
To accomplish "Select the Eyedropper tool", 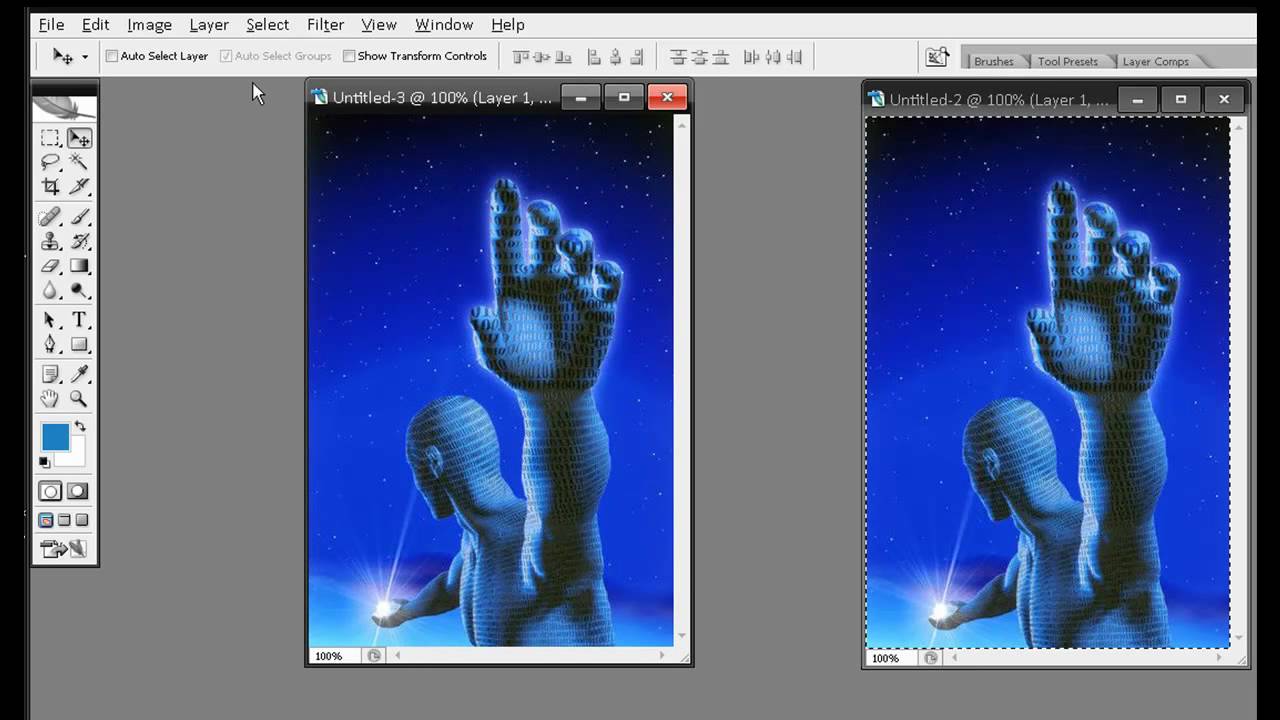I will point(79,374).
